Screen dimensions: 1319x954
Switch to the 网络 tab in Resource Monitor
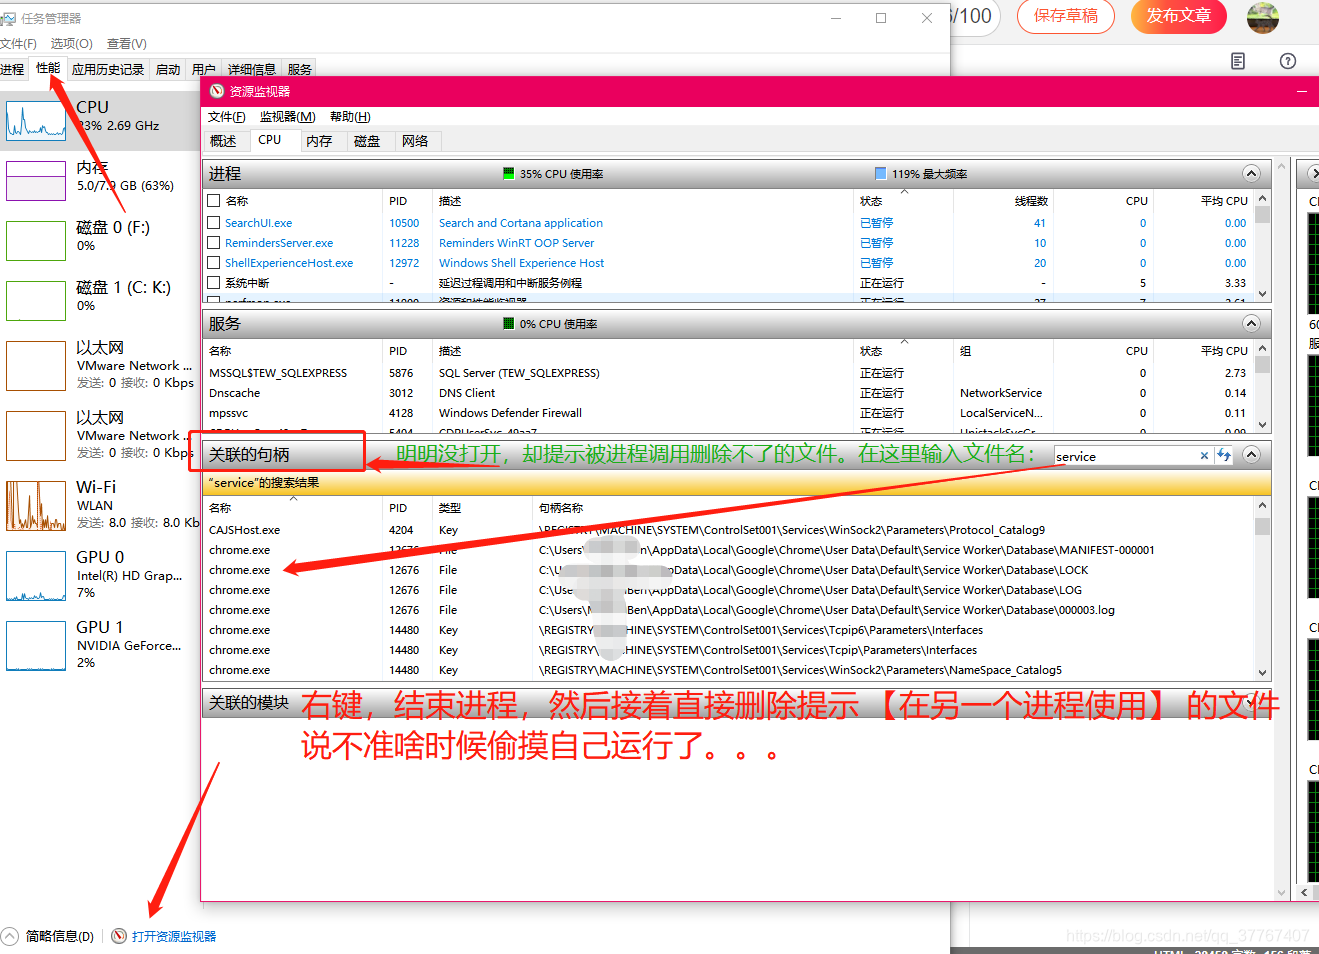415,141
